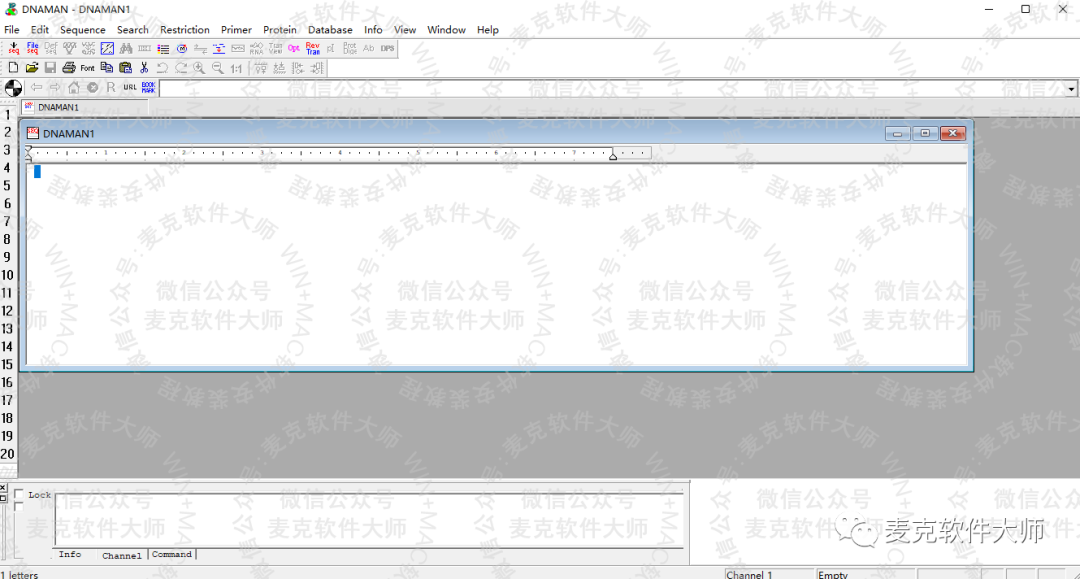Click the pI calculation icon

331,48
